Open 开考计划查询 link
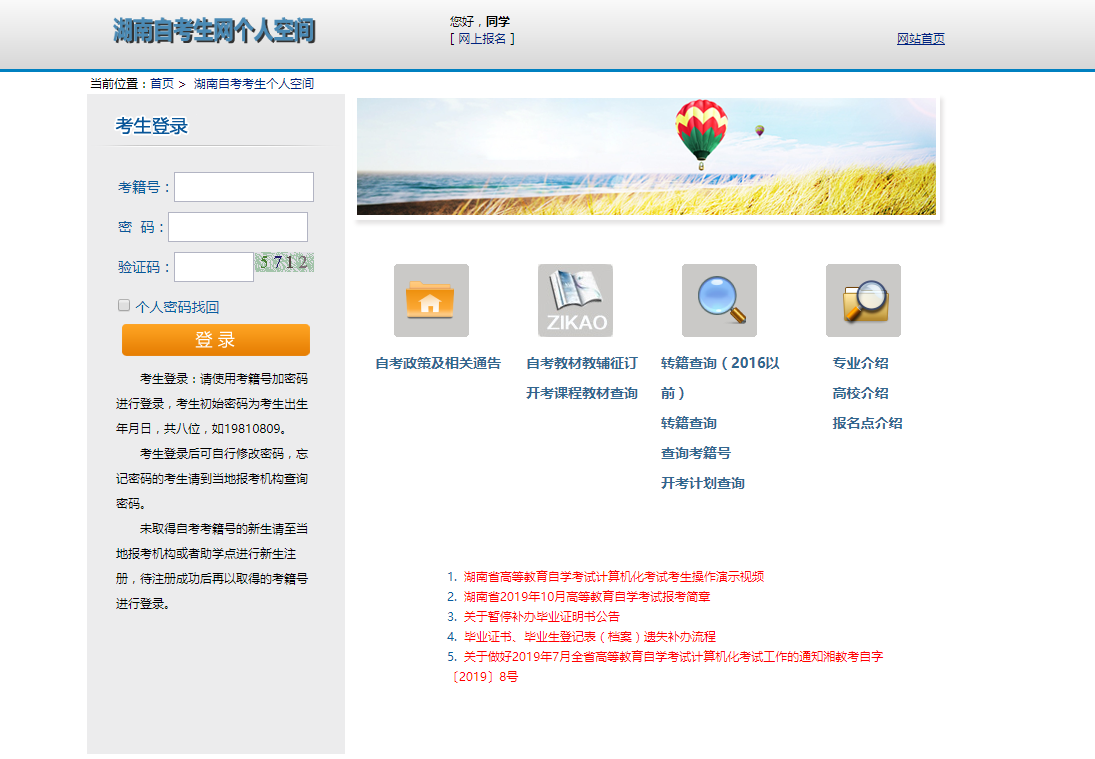This screenshot has height=759, width=1095. click(x=702, y=483)
